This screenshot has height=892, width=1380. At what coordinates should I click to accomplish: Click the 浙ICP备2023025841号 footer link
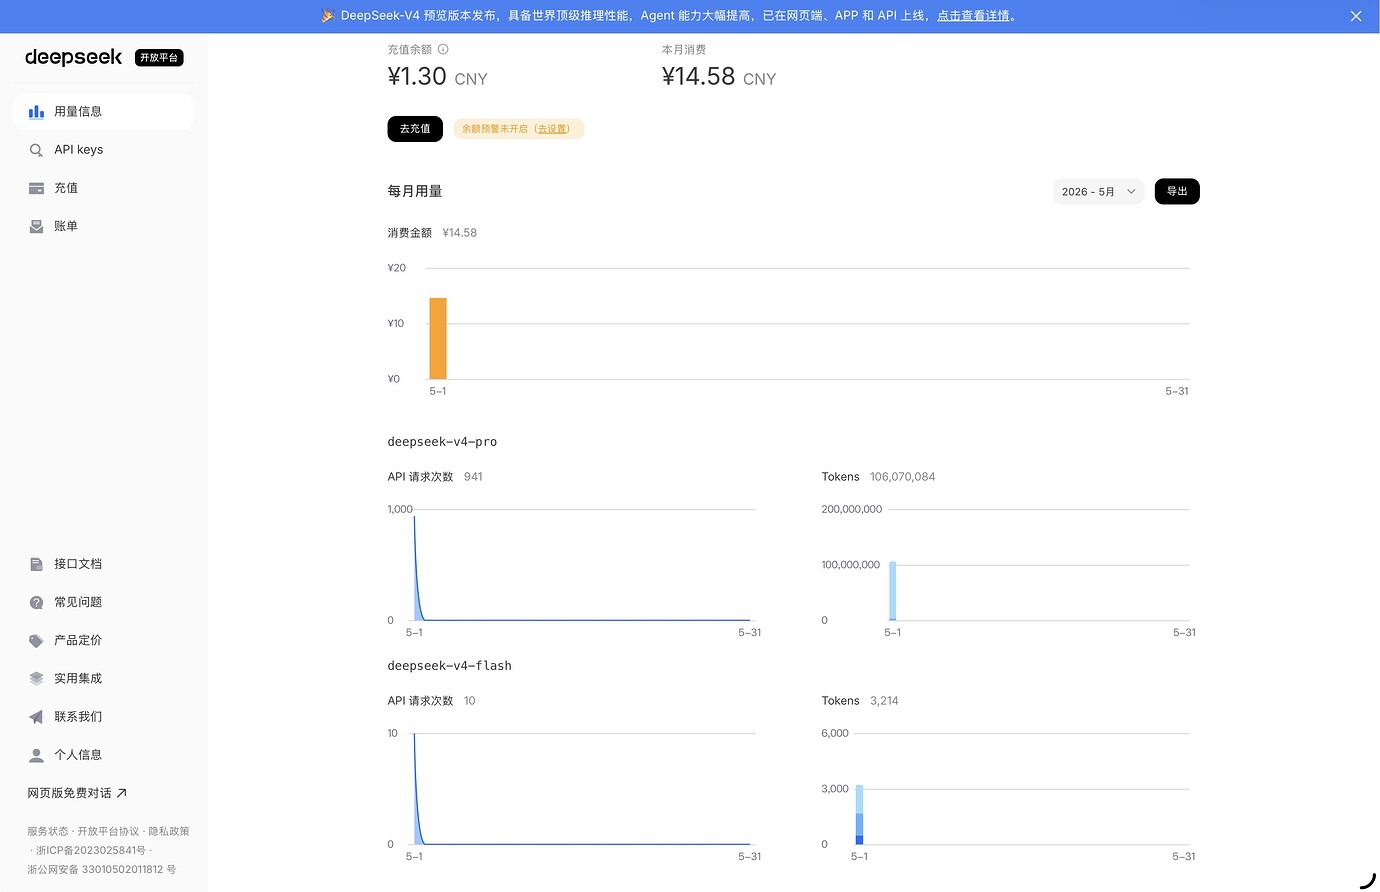pyautogui.click(x=91, y=850)
